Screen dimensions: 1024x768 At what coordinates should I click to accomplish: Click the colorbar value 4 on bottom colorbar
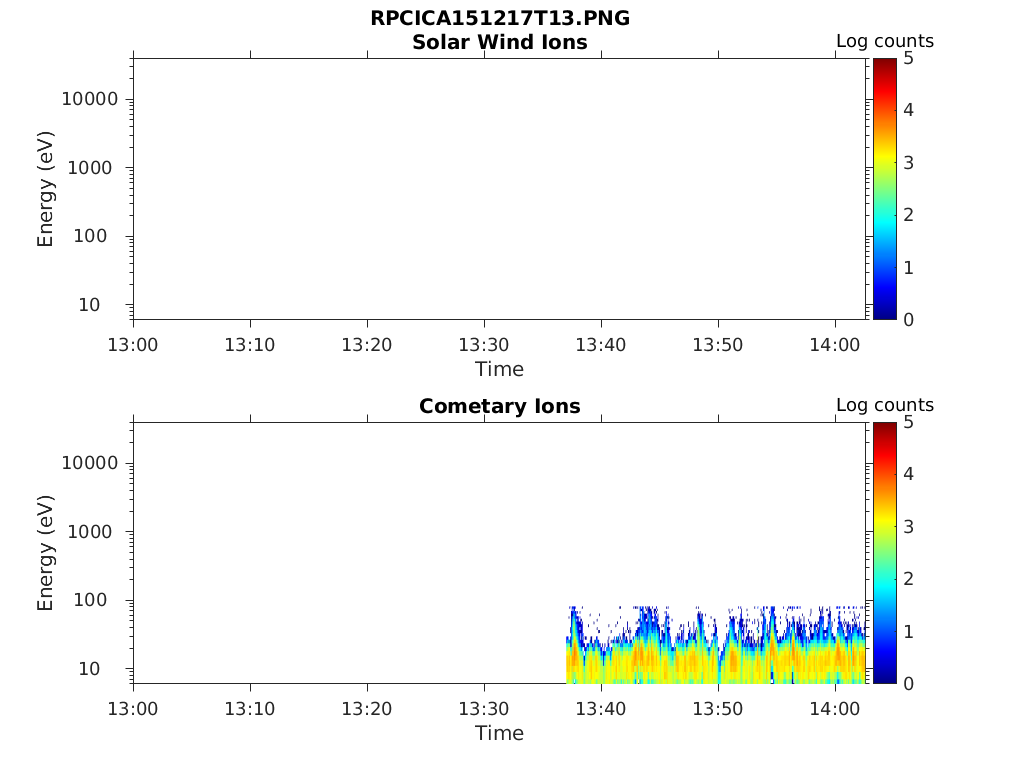point(908,474)
